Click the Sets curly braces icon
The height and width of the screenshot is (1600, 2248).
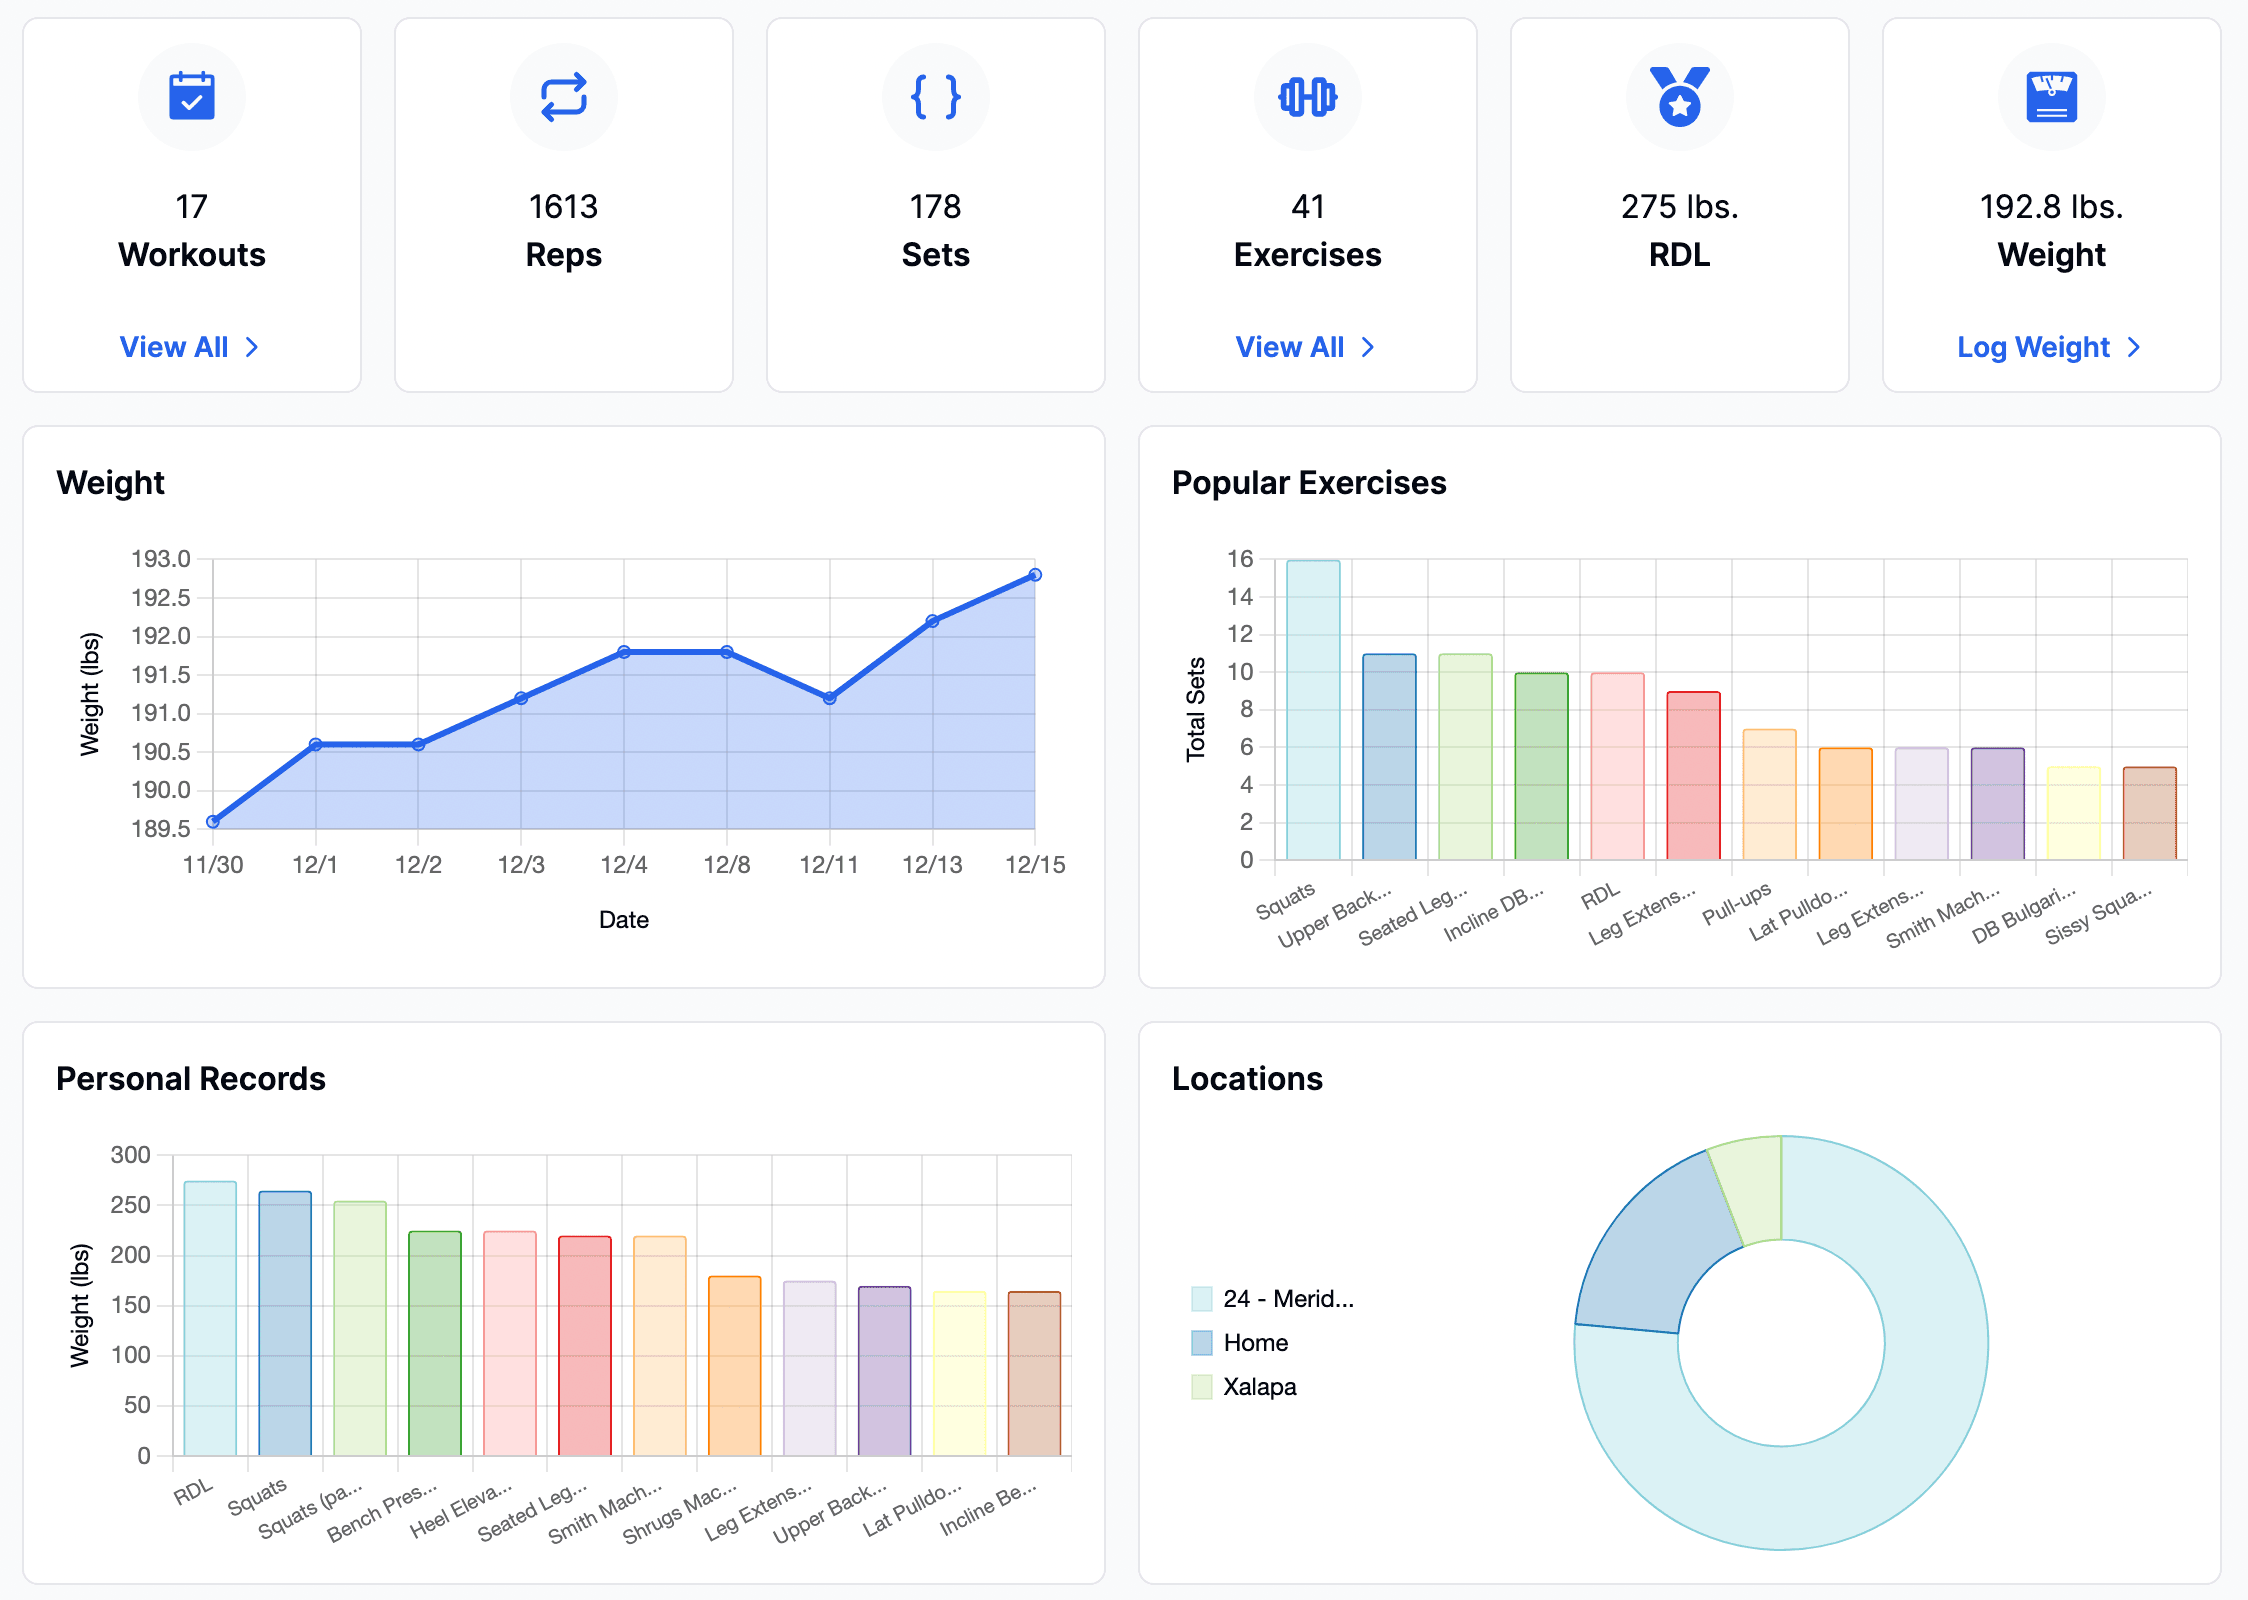(936, 97)
